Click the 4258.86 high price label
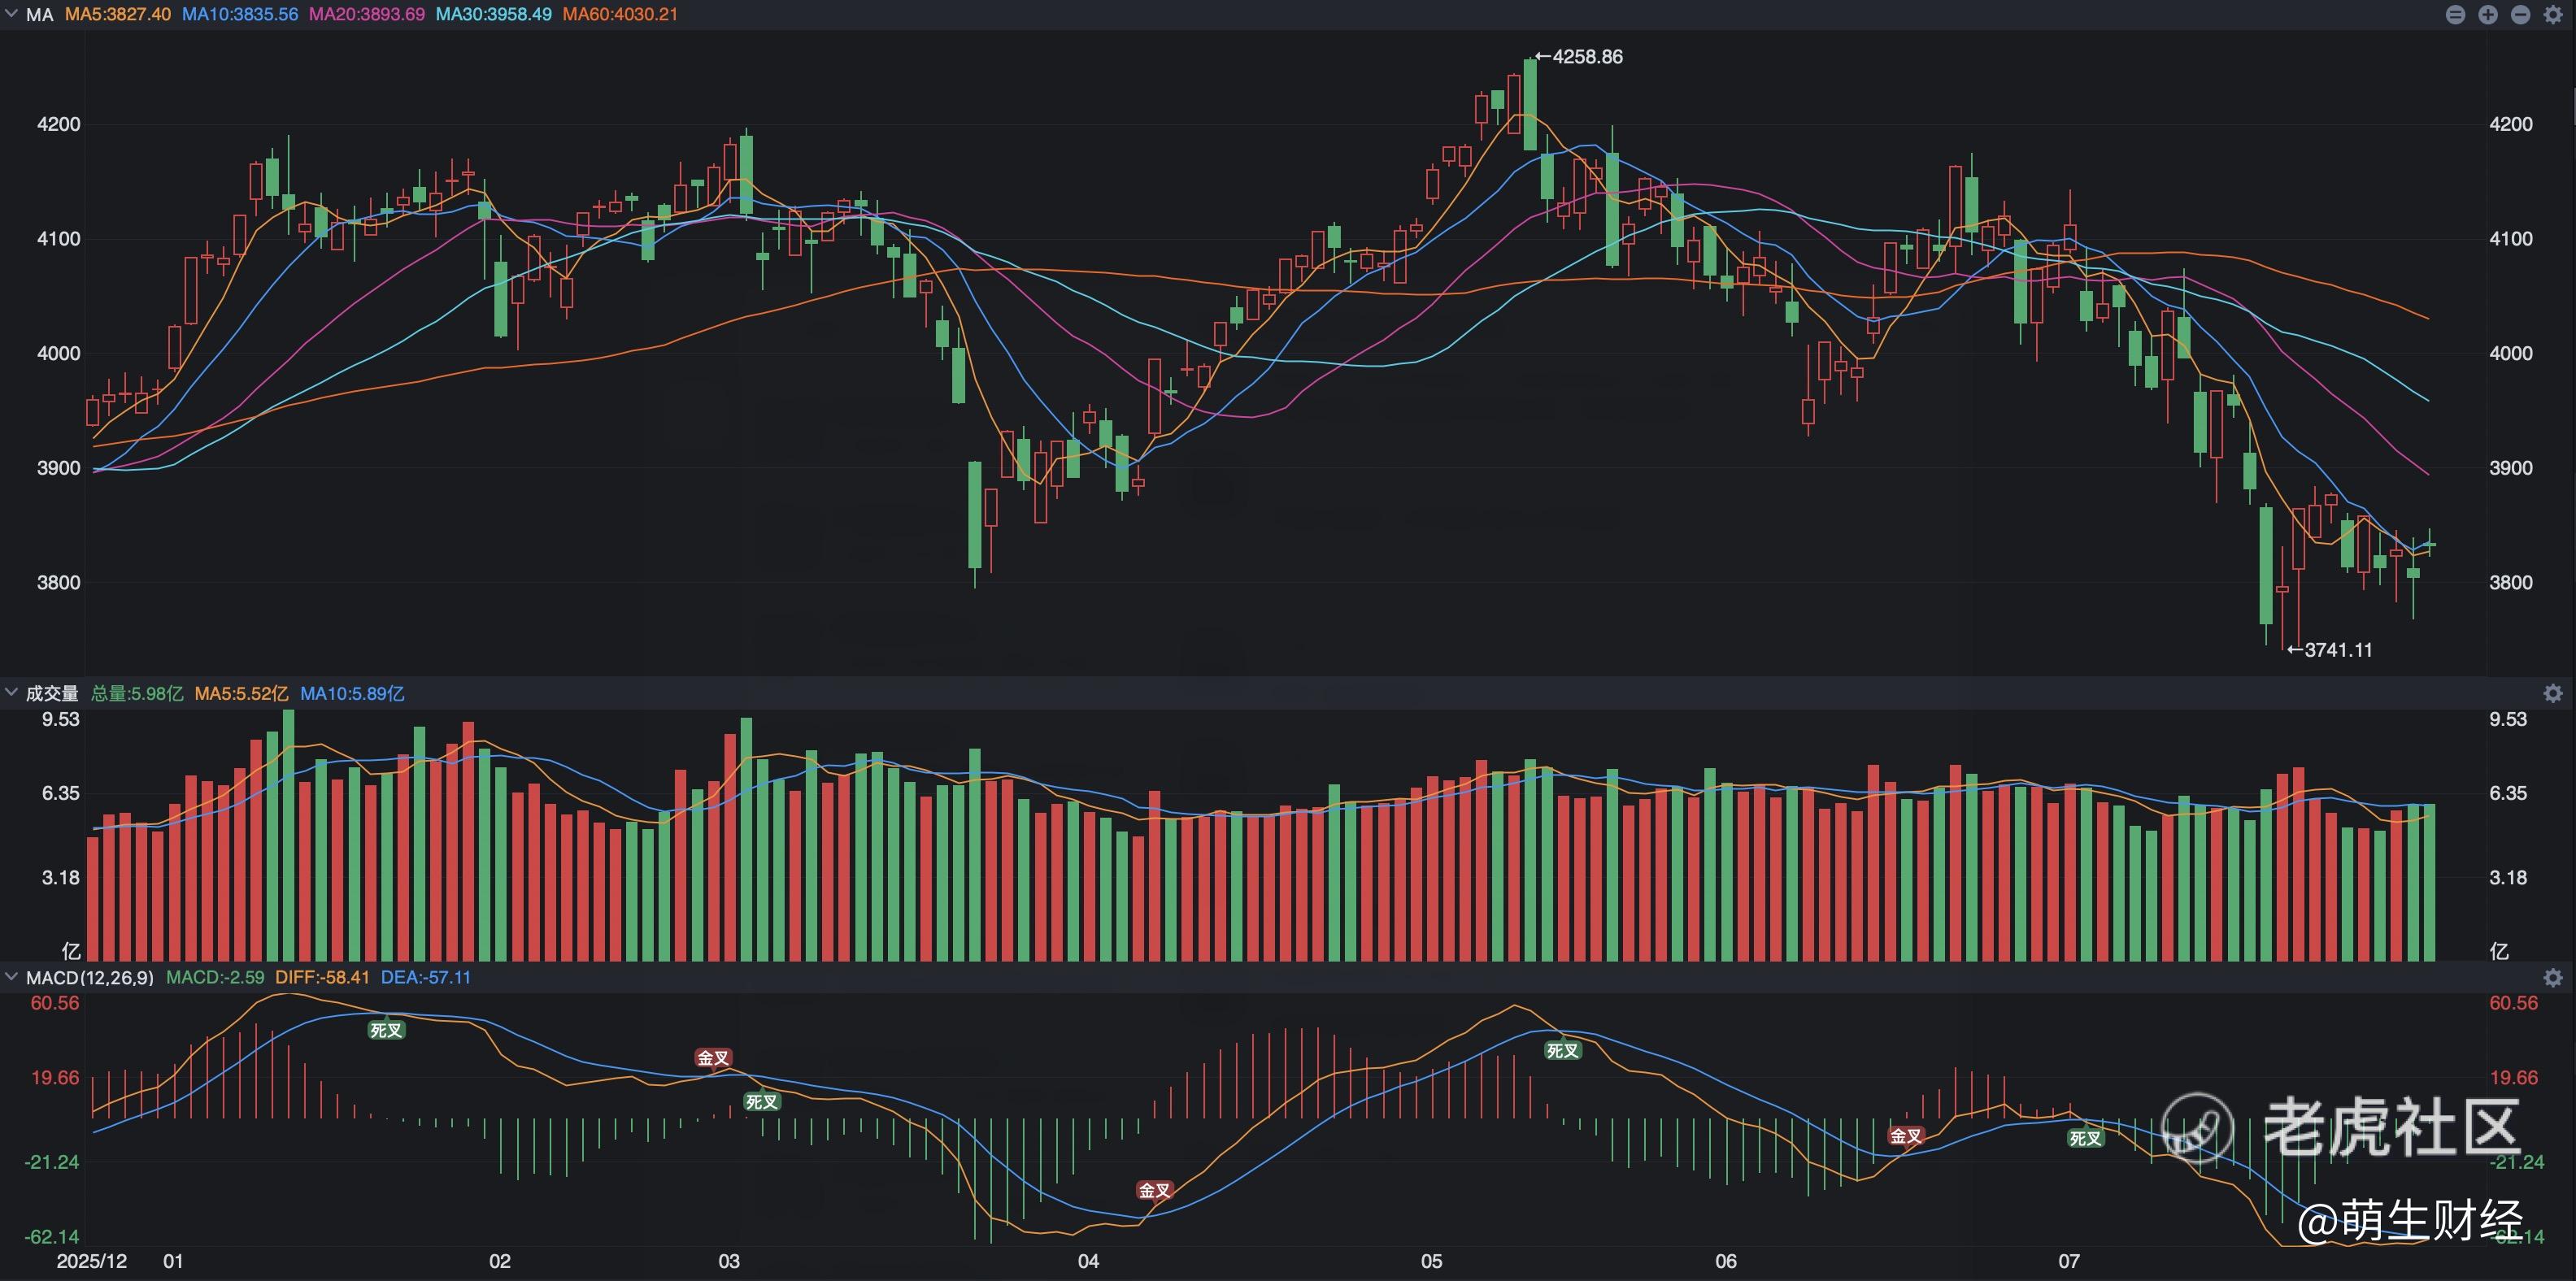 coord(1588,57)
